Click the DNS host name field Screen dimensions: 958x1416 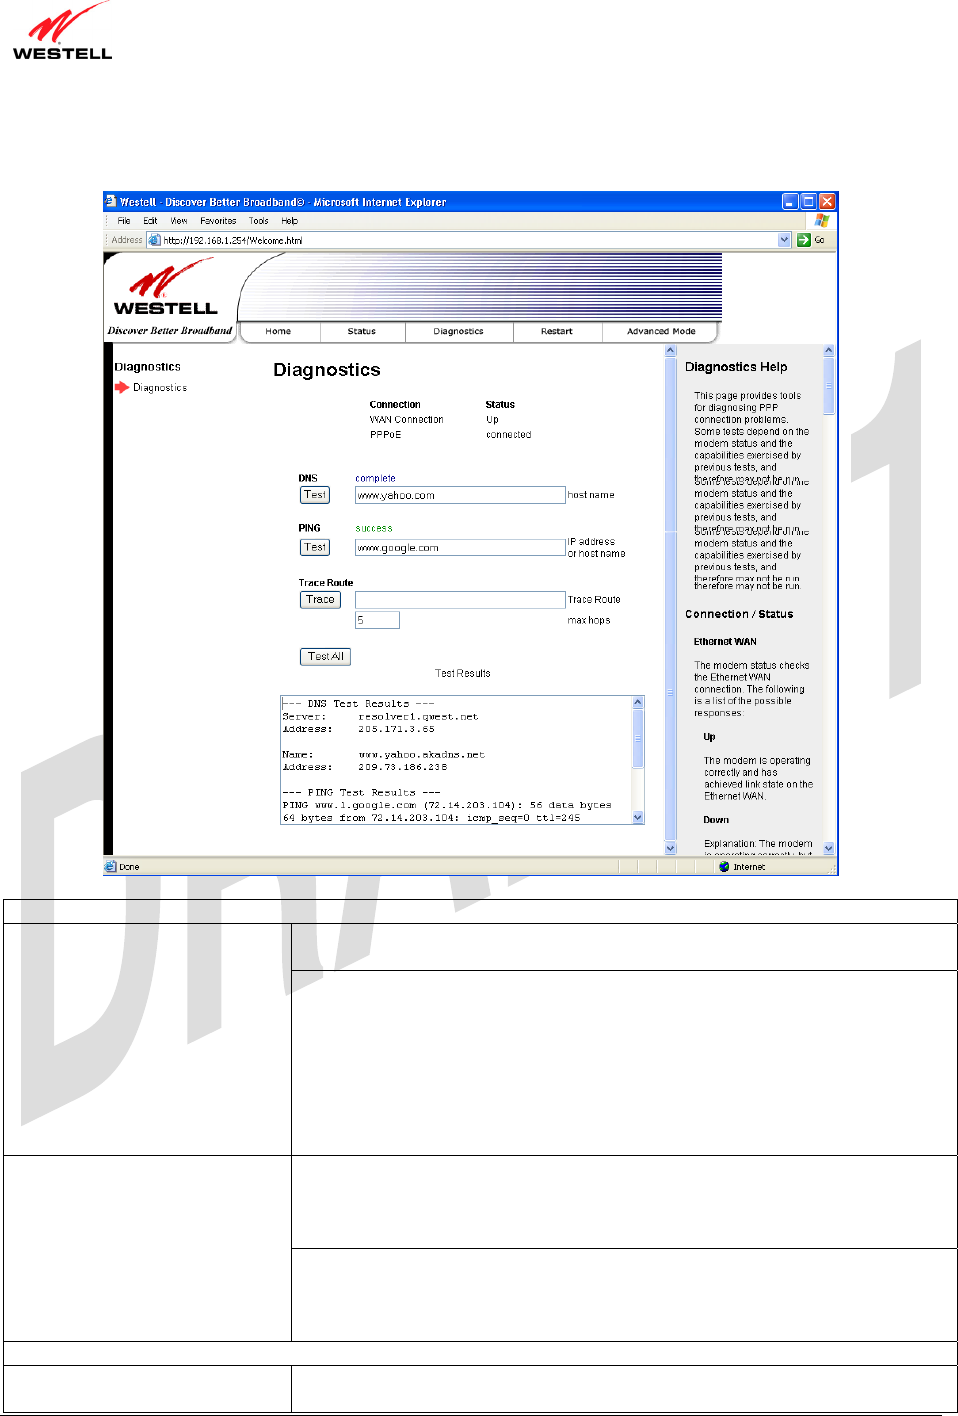pyautogui.click(x=460, y=495)
